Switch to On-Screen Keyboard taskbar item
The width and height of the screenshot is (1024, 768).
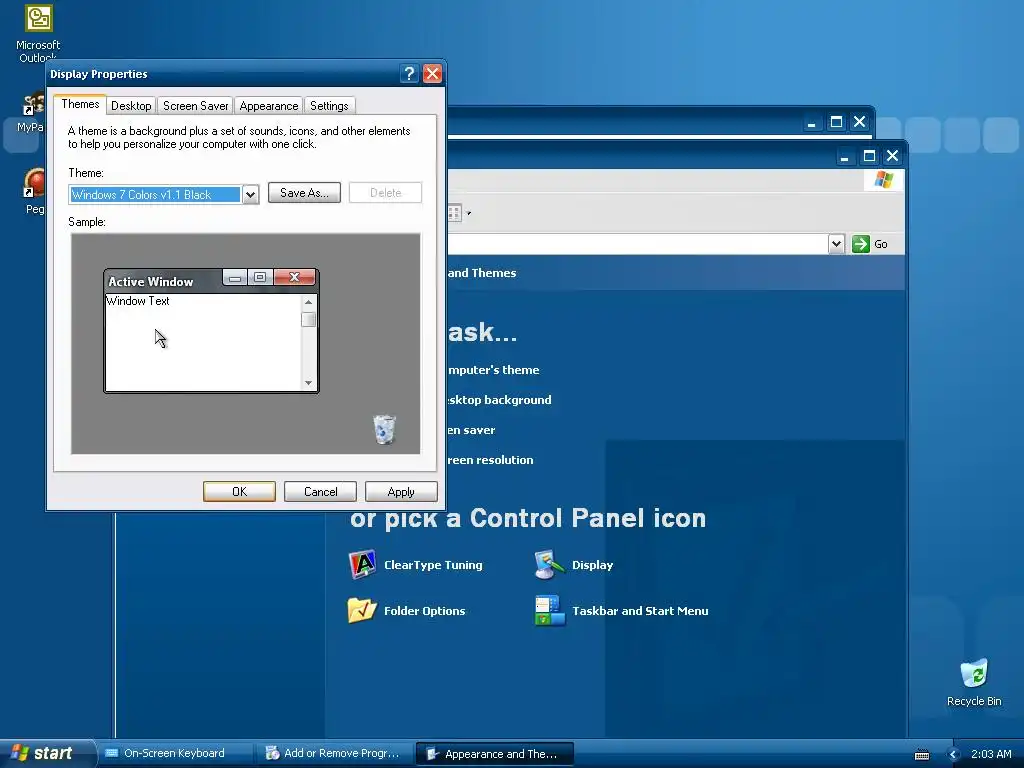click(175, 754)
